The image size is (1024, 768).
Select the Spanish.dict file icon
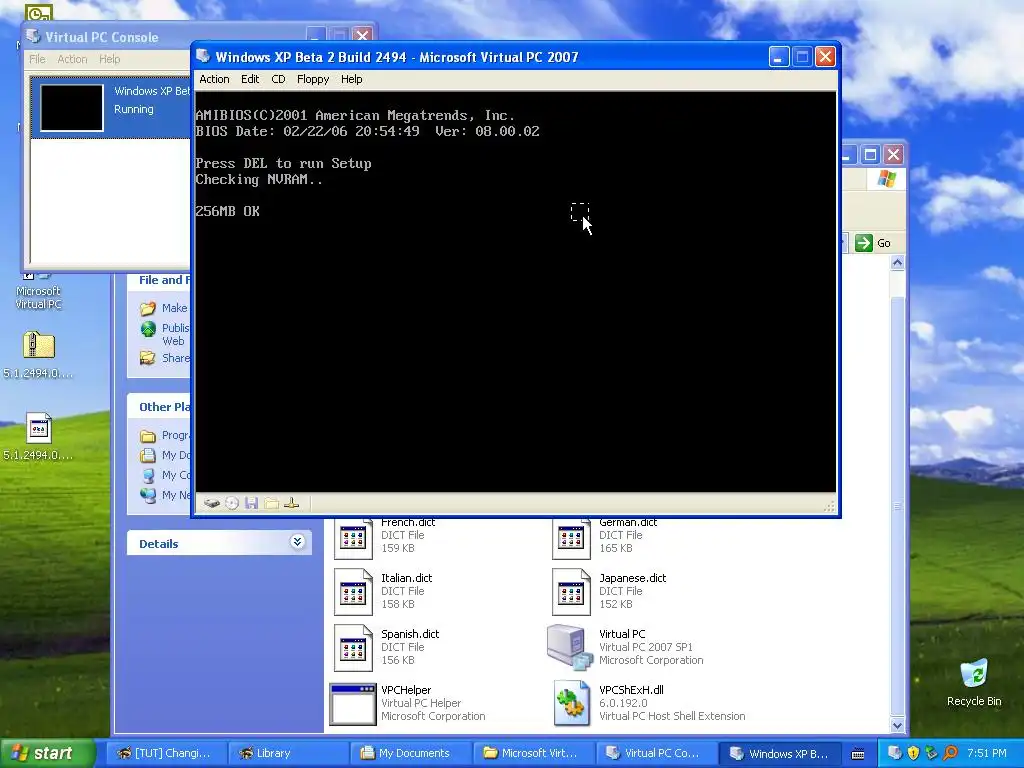(x=353, y=648)
